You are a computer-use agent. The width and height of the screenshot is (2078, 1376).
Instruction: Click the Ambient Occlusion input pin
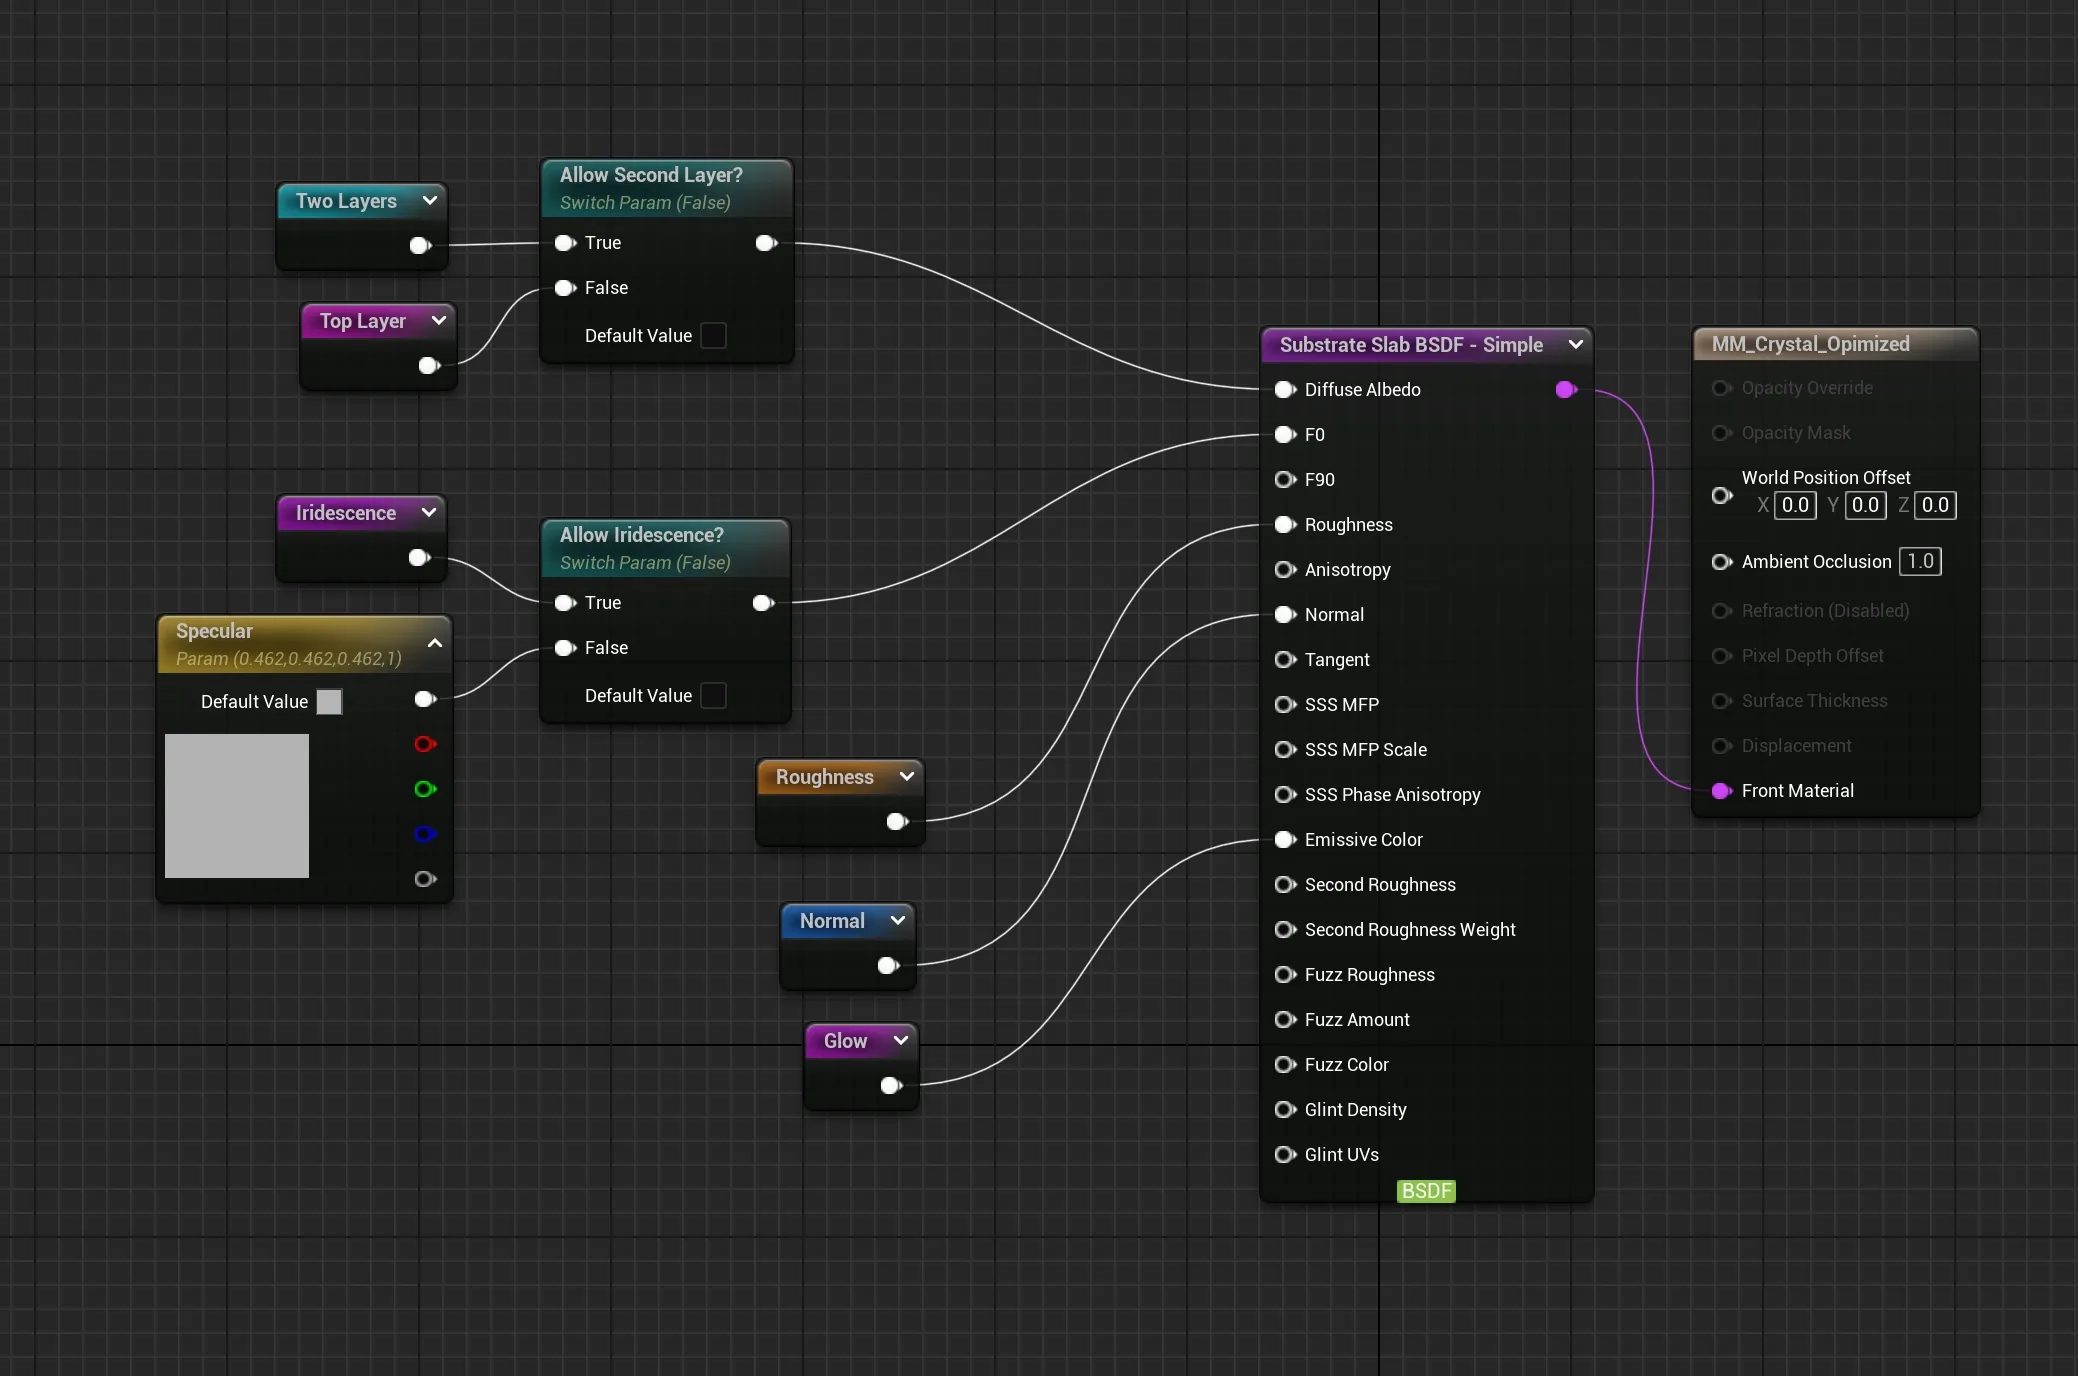click(1721, 562)
